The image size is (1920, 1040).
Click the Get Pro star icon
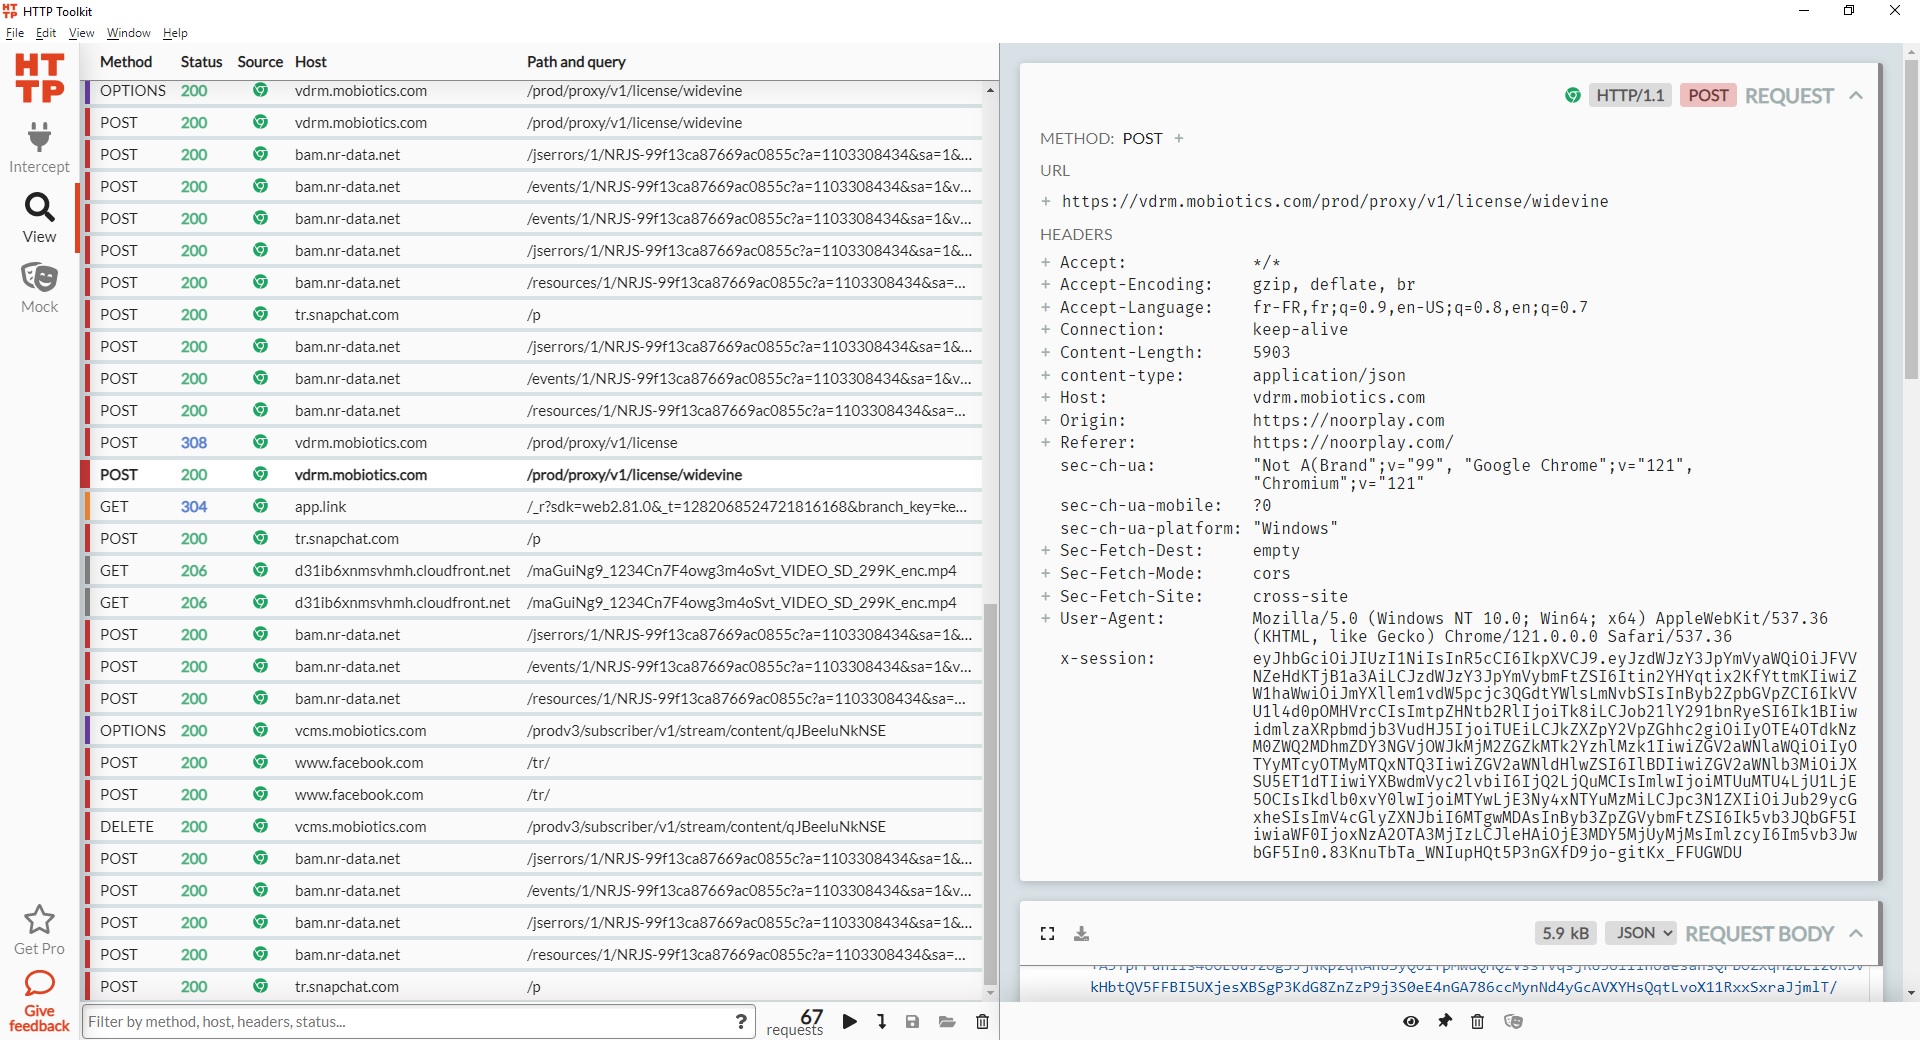point(39,919)
